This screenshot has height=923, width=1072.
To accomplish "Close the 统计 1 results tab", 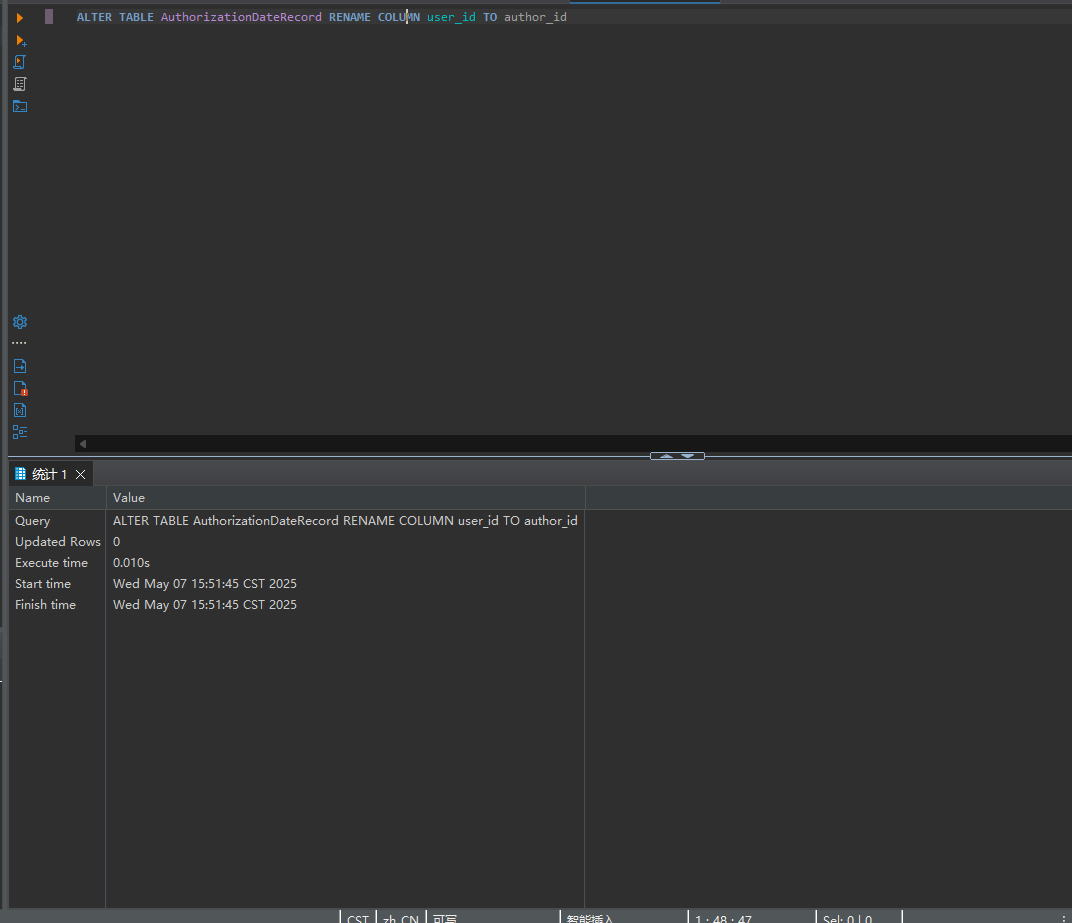I will point(81,474).
